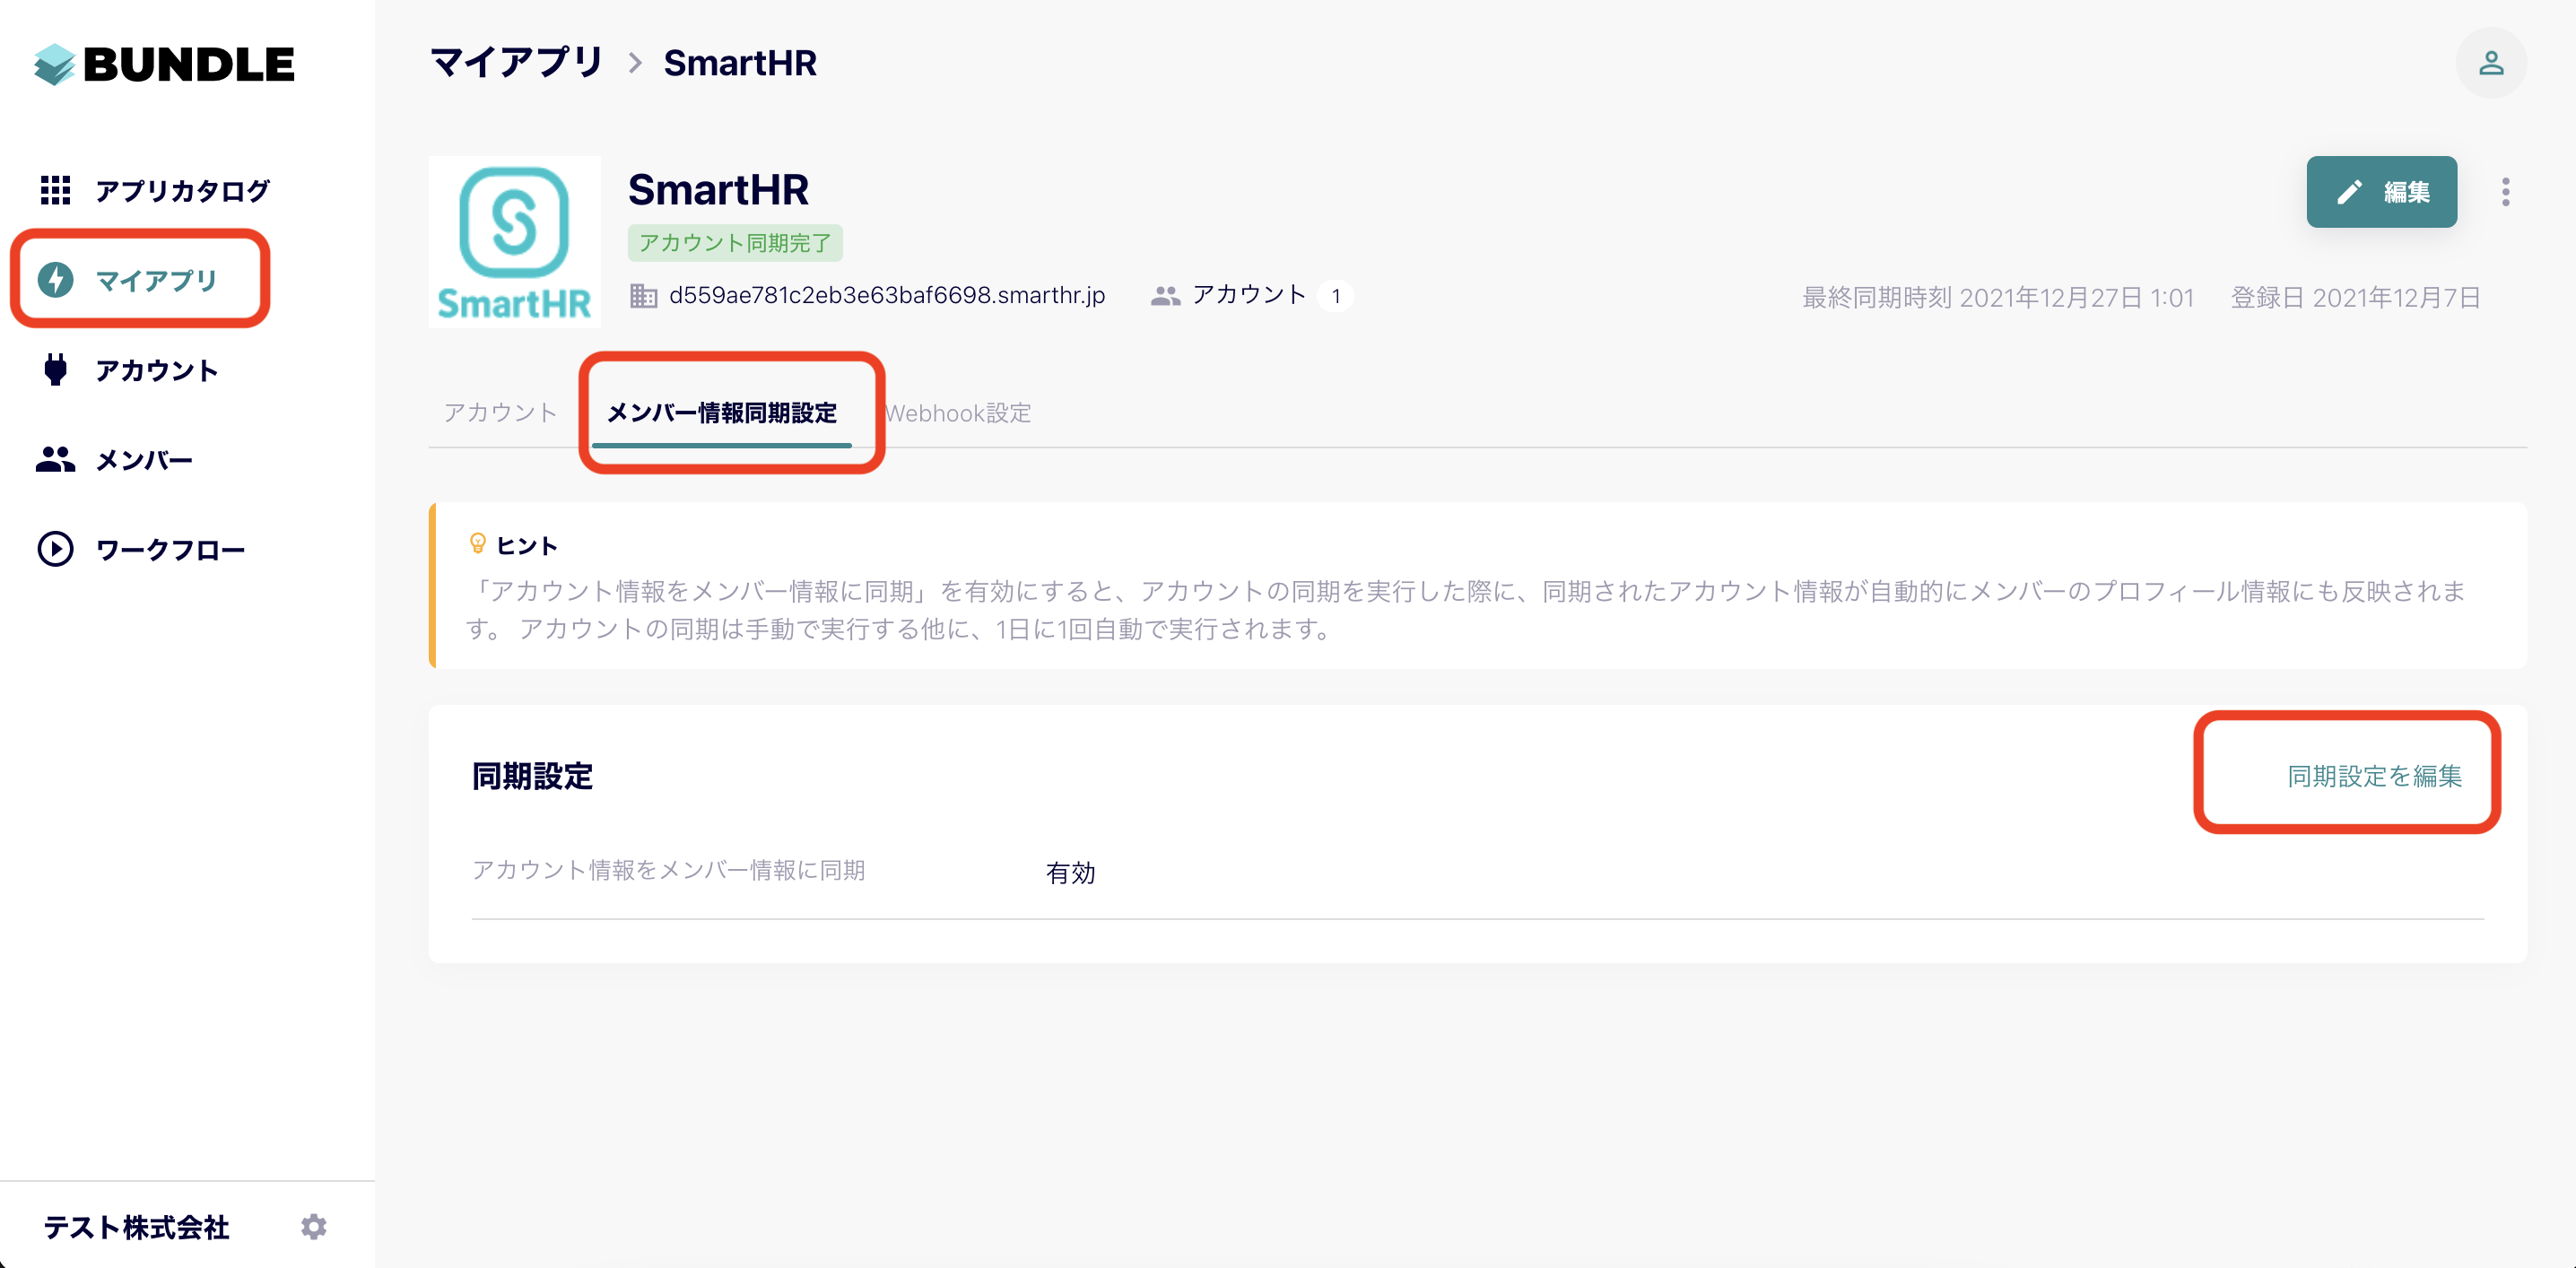Click the pencil icon in edit button
Image resolution: width=2576 pixels, height=1268 pixels.
click(2349, 192)
